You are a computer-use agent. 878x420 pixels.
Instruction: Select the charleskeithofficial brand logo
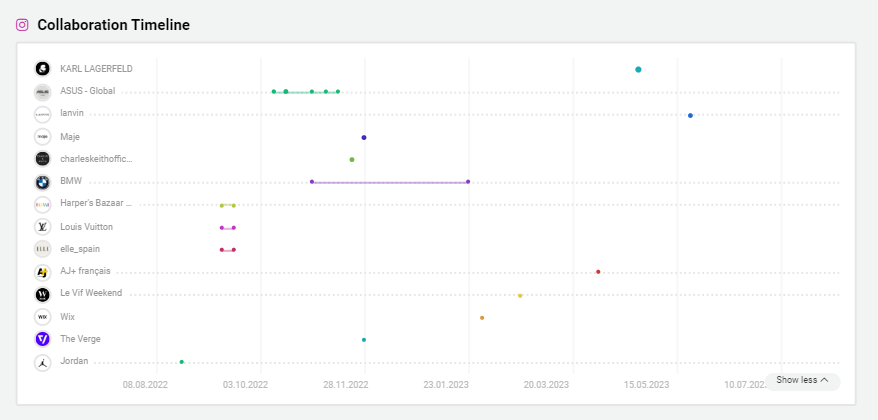point(43,159)
